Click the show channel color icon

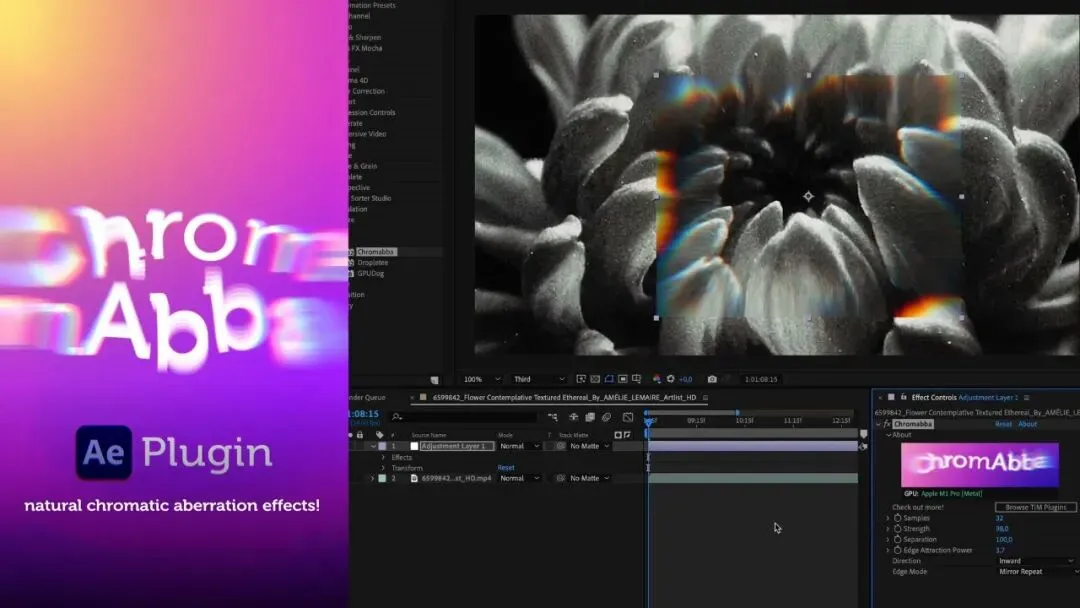(656, 379)
